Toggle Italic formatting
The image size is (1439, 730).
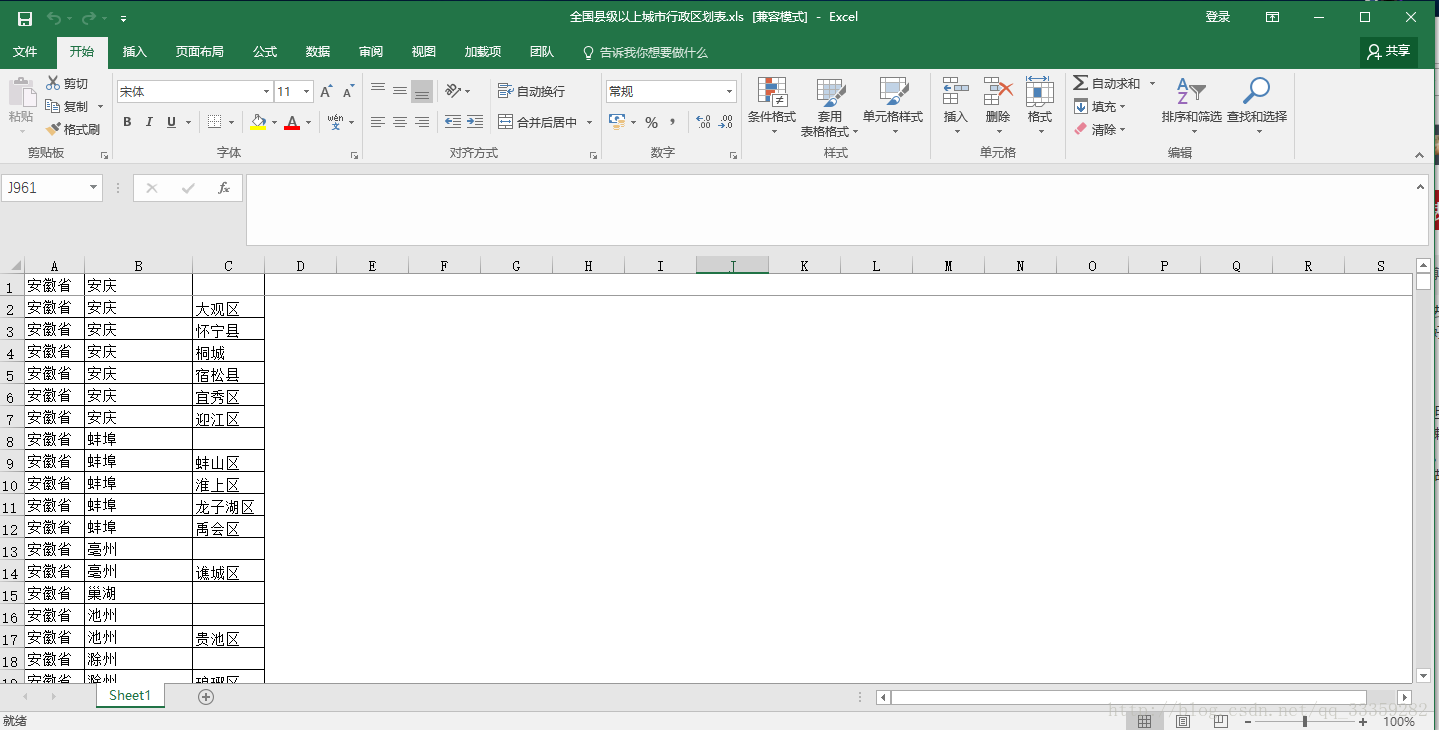click(x=149, y=122)
